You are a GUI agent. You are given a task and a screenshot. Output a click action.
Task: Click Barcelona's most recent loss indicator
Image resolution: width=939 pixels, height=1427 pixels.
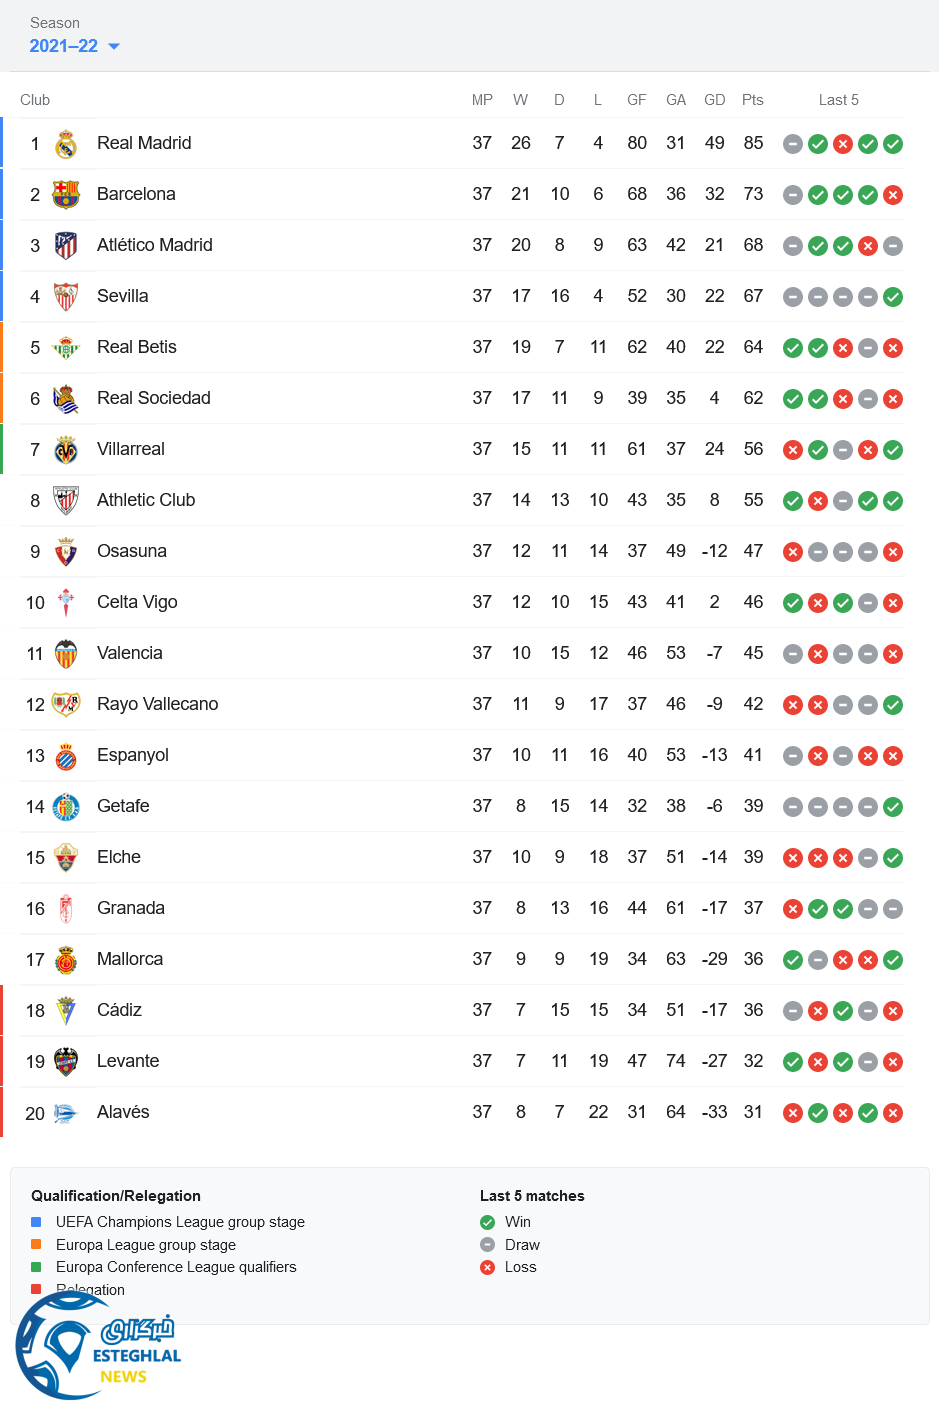pos(893,195)
